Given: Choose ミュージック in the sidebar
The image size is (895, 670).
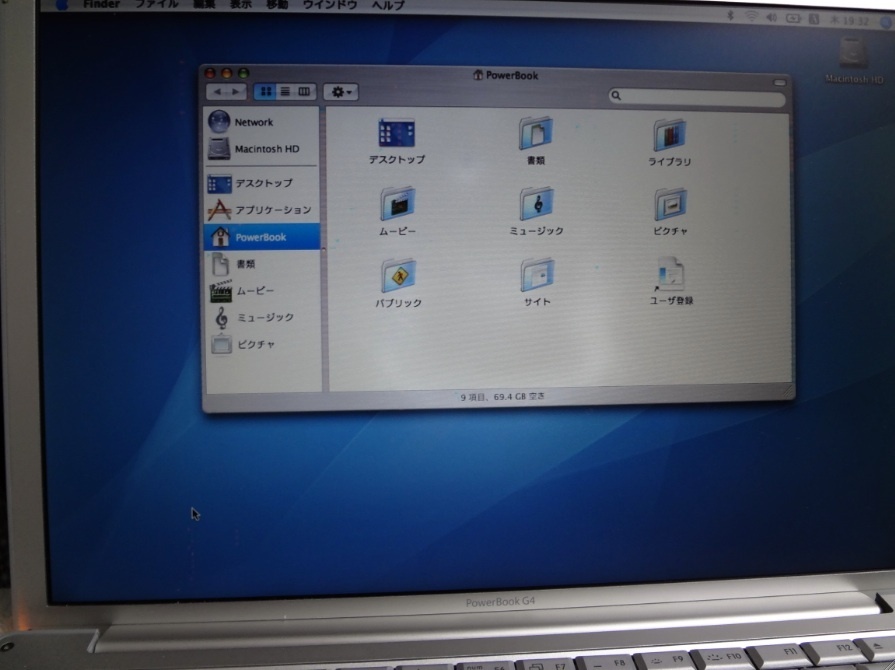Looking at the screenshot, I should 261,317.
